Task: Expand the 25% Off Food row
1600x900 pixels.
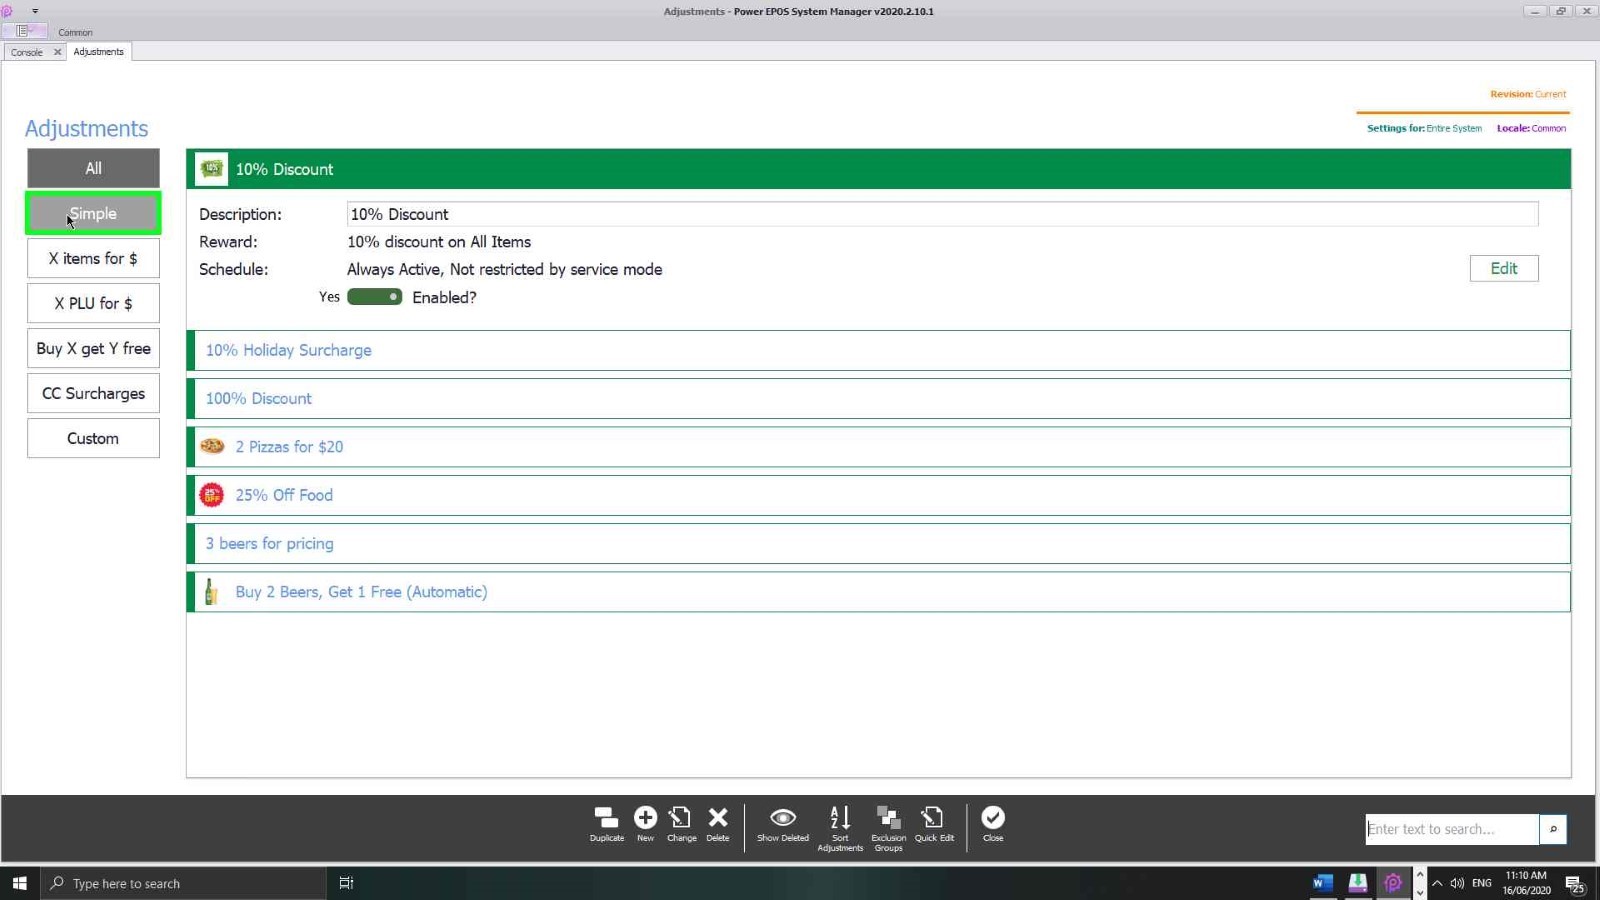Action: pos(878,495)
